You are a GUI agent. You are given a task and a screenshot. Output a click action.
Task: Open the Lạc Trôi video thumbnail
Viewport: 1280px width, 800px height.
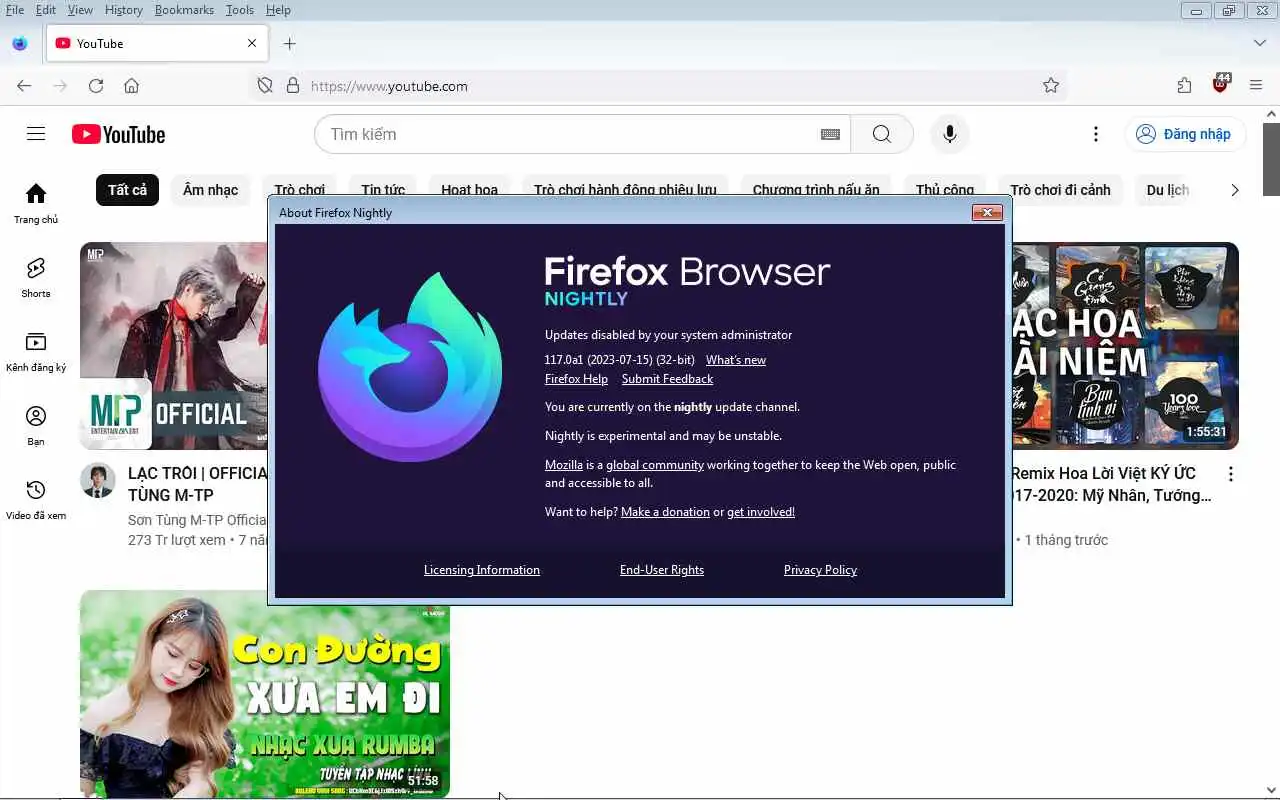[174, 346]
